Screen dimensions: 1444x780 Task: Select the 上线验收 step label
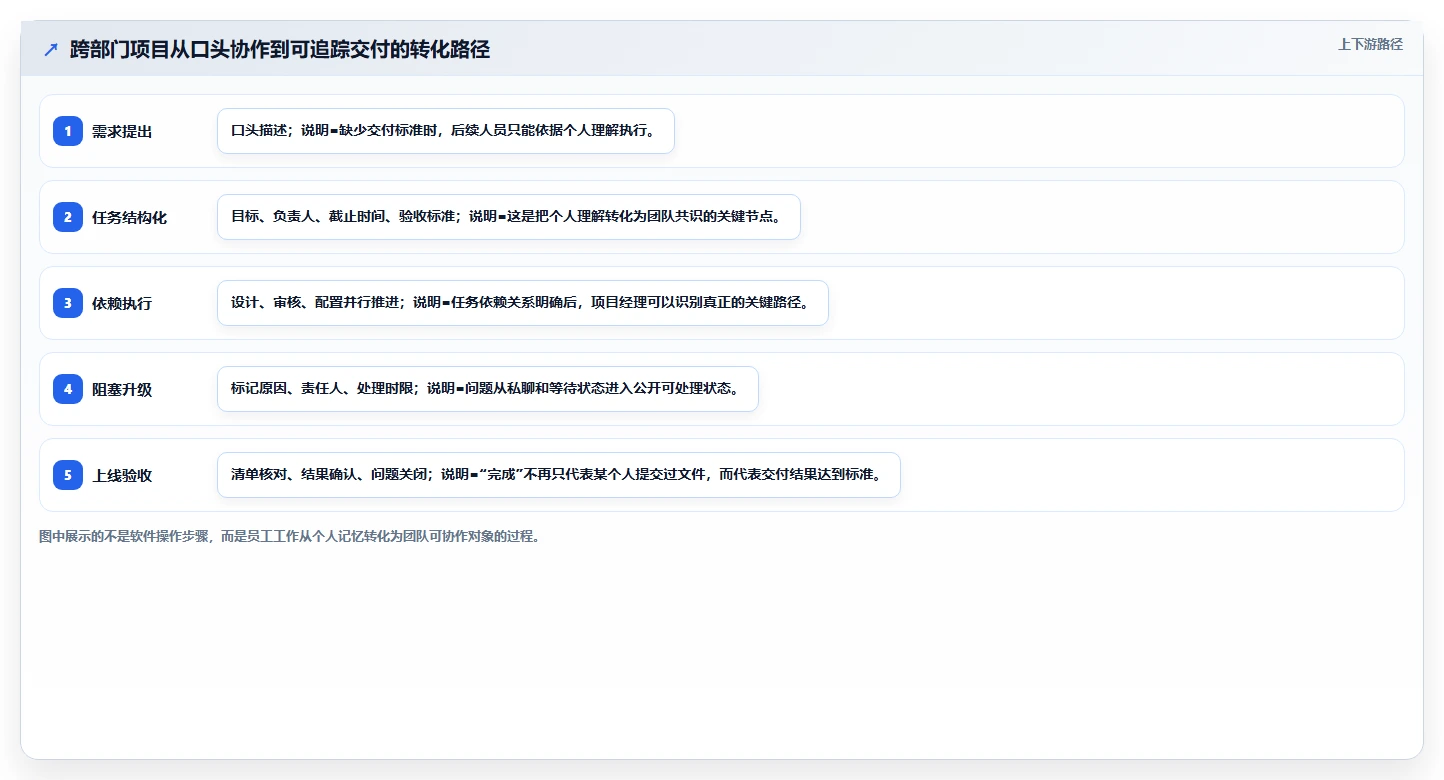pyautogui.click(x=122, y=475)
